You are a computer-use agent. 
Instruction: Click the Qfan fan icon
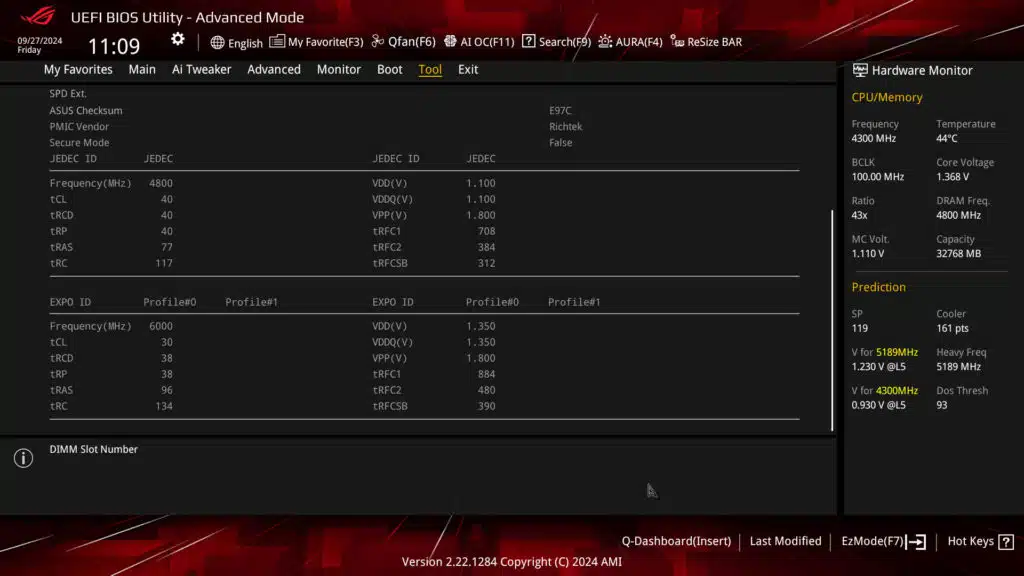click(377, 41)
